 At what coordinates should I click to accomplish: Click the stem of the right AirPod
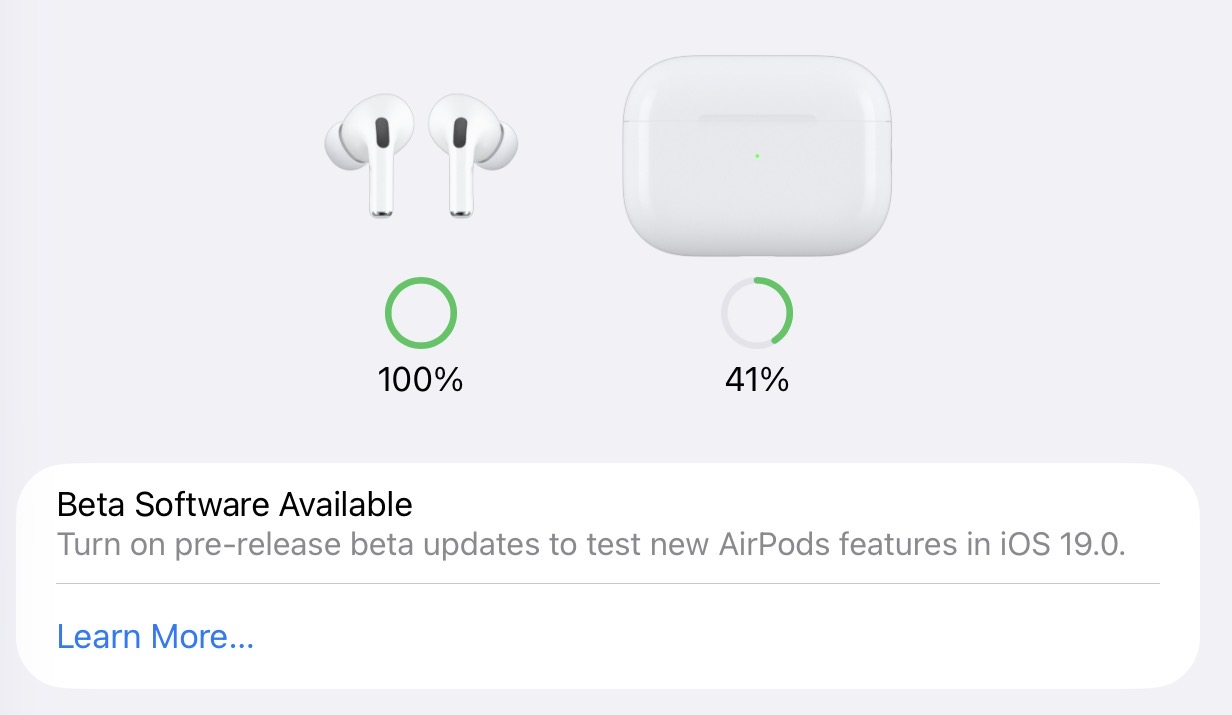pyautogui.click(x=461, y=190)
